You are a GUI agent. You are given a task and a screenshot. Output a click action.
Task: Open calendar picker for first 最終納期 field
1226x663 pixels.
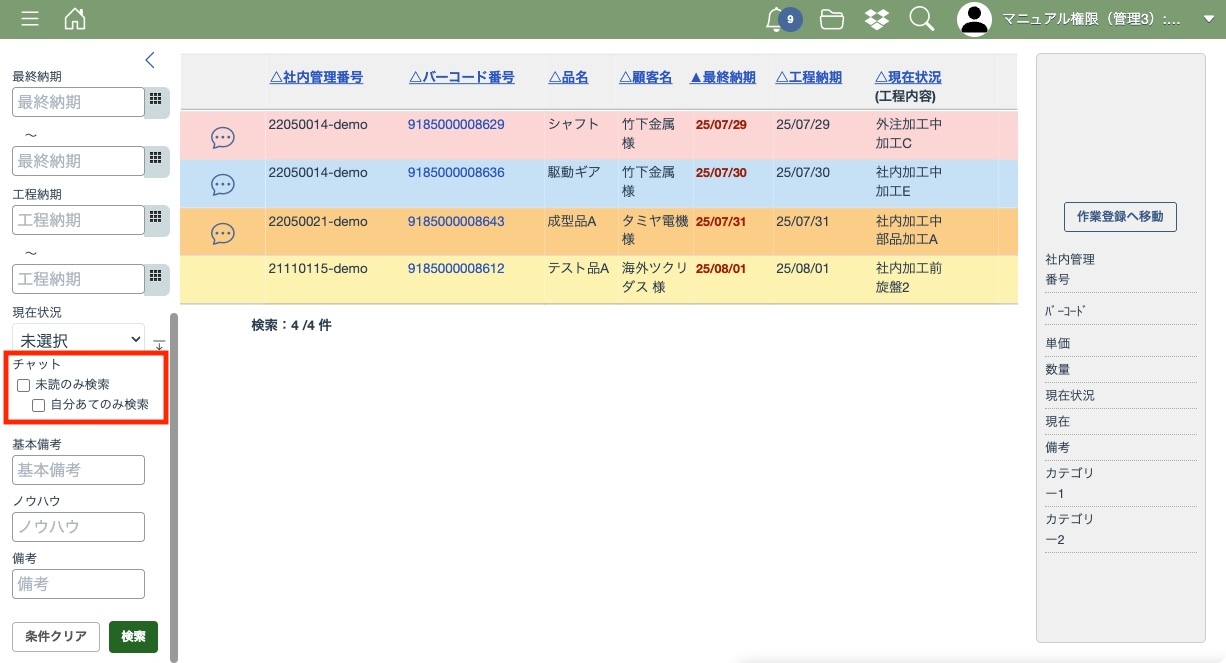[156, 101]
